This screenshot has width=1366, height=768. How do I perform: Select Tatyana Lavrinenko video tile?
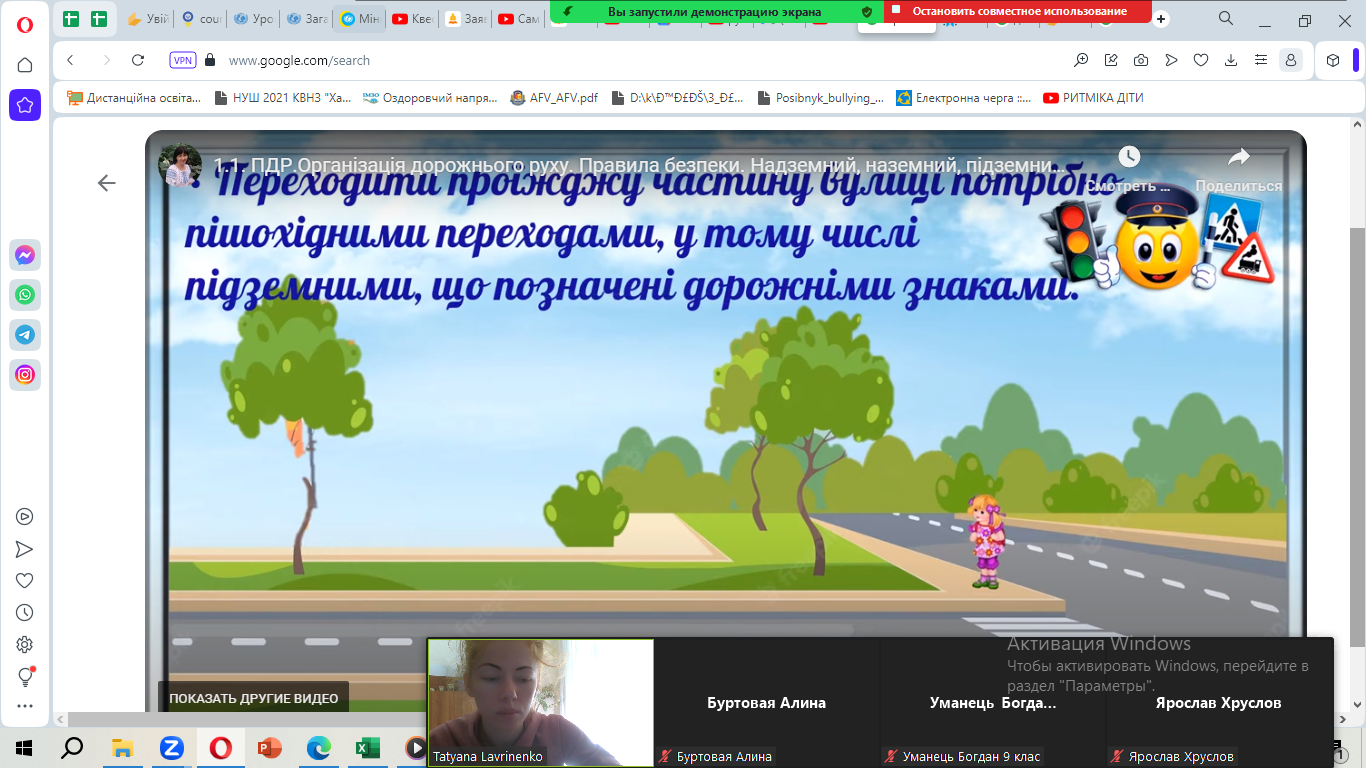point(541,703)
